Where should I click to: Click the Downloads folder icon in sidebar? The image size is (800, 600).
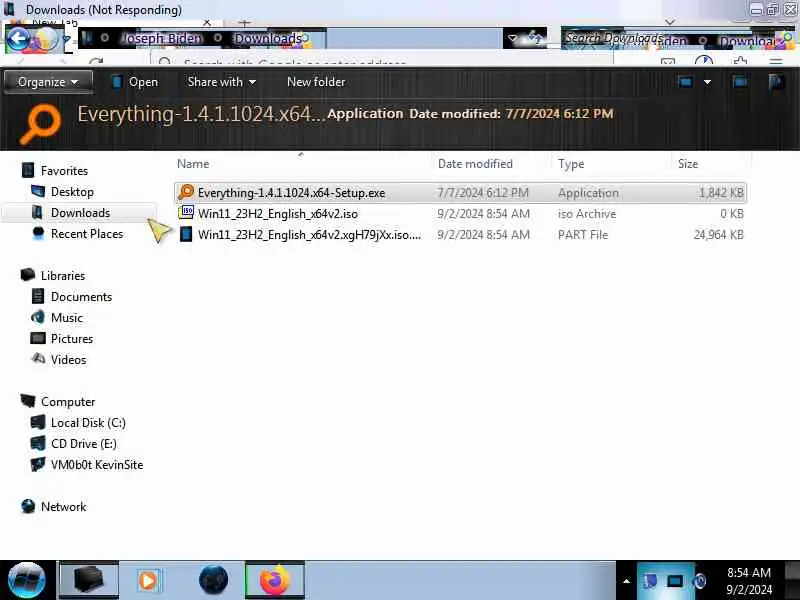[37, 212]
